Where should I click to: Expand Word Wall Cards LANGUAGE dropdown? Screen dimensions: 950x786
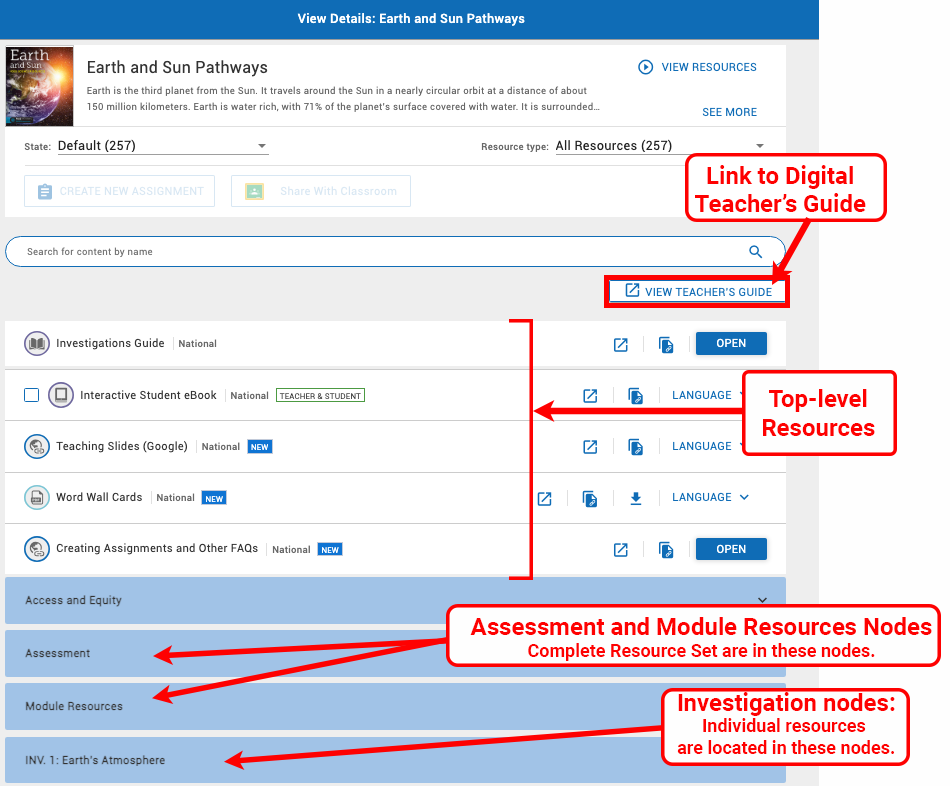tap(710, 497)
